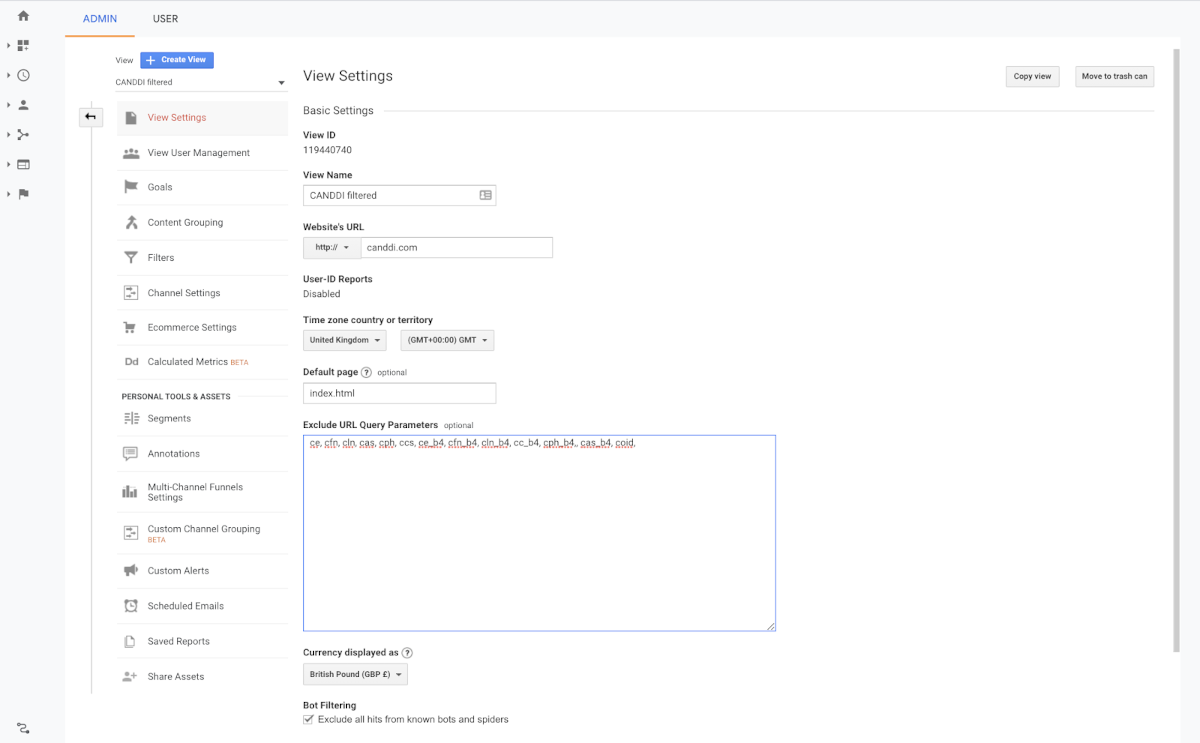The image size is (1200, 743).
Task: Open the Acquisition branching icon
Action: click(x=23, y=135)
